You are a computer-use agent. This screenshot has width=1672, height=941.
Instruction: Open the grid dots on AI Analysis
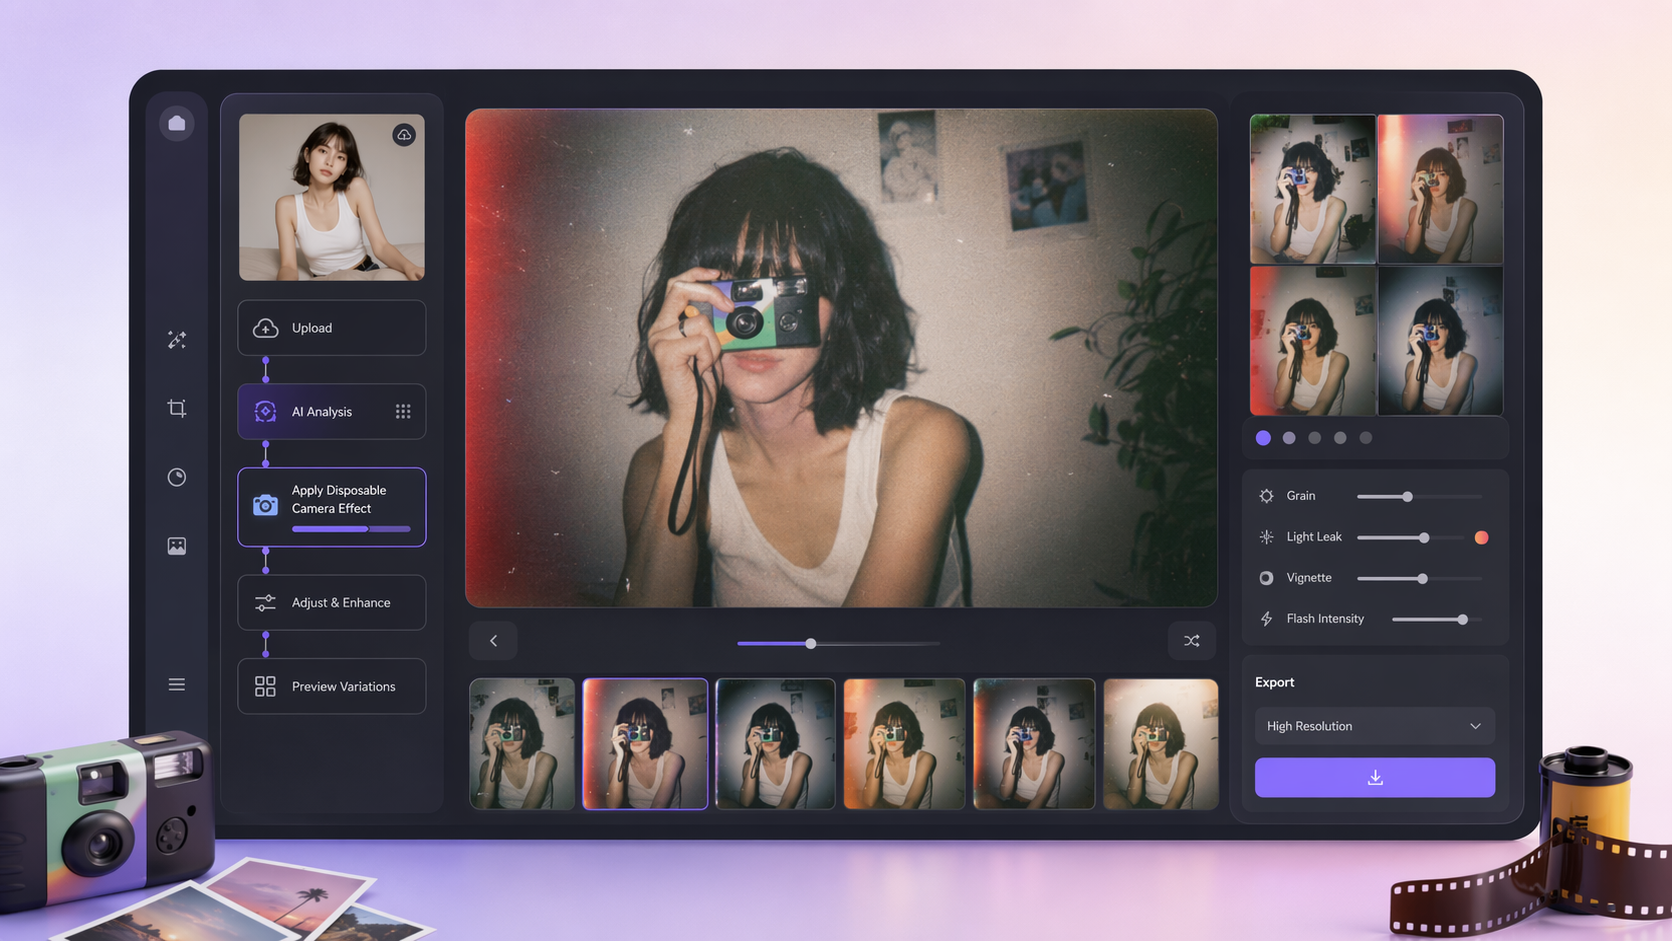pos(403,412)
